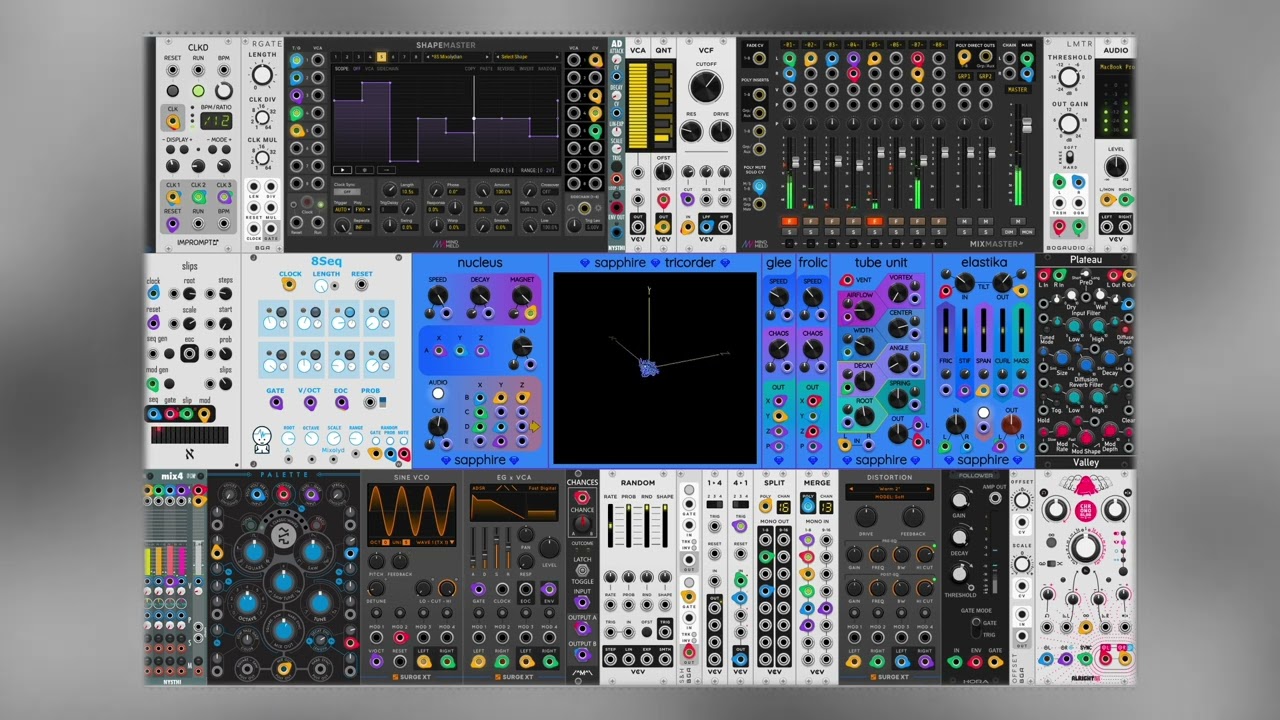This screenshot has height=720, width=1280.
Task: Click the Palette center model selector button
Action: pos(283,535)
